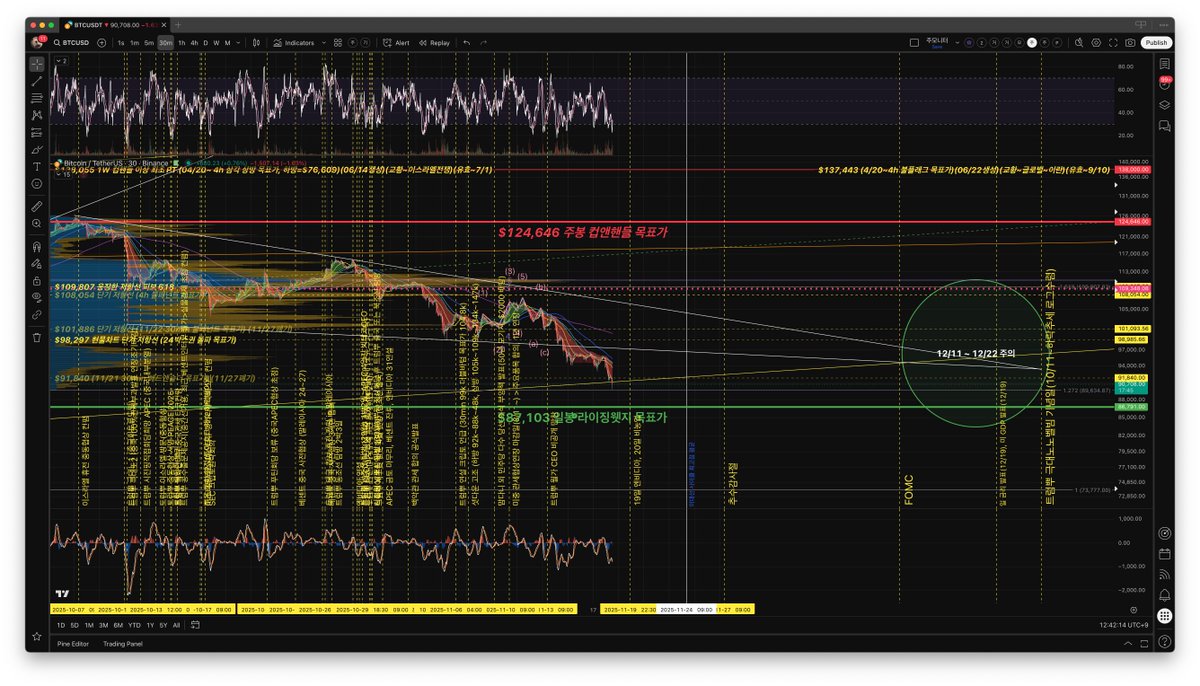Switch to 1m timeframe
1200x686 pixels.
click(135, 43)
